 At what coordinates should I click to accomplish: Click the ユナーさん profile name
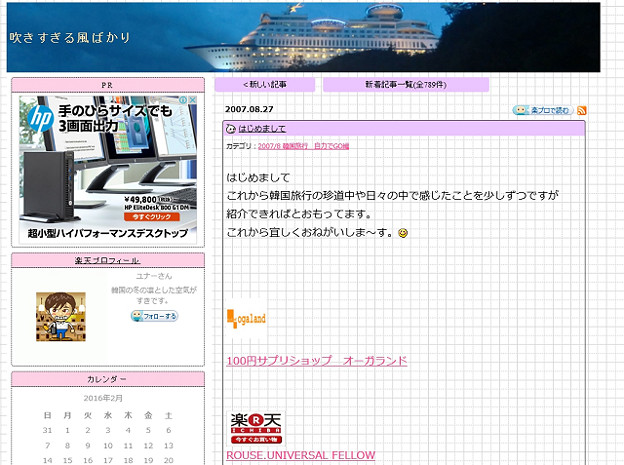pos(154,276)
